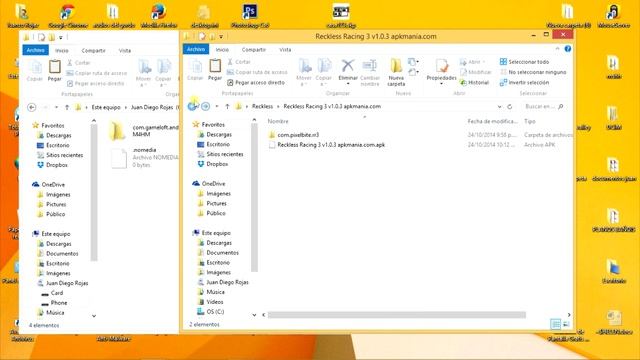
Task: Select Card in left window sidebar
Action: pyautogui.click(x=52, y=293)
